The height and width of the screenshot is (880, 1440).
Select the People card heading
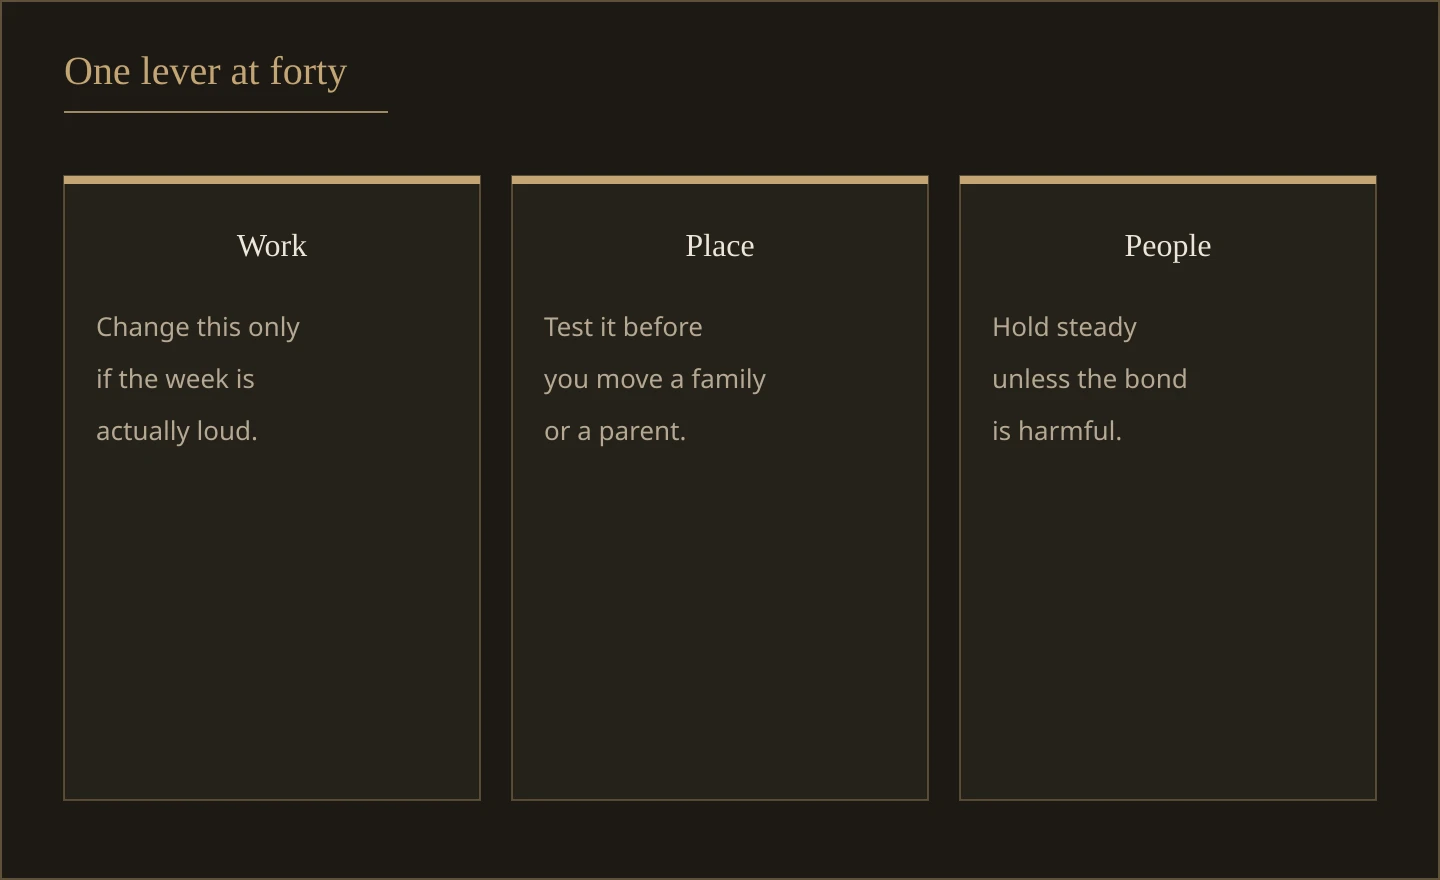[1168, 246]
